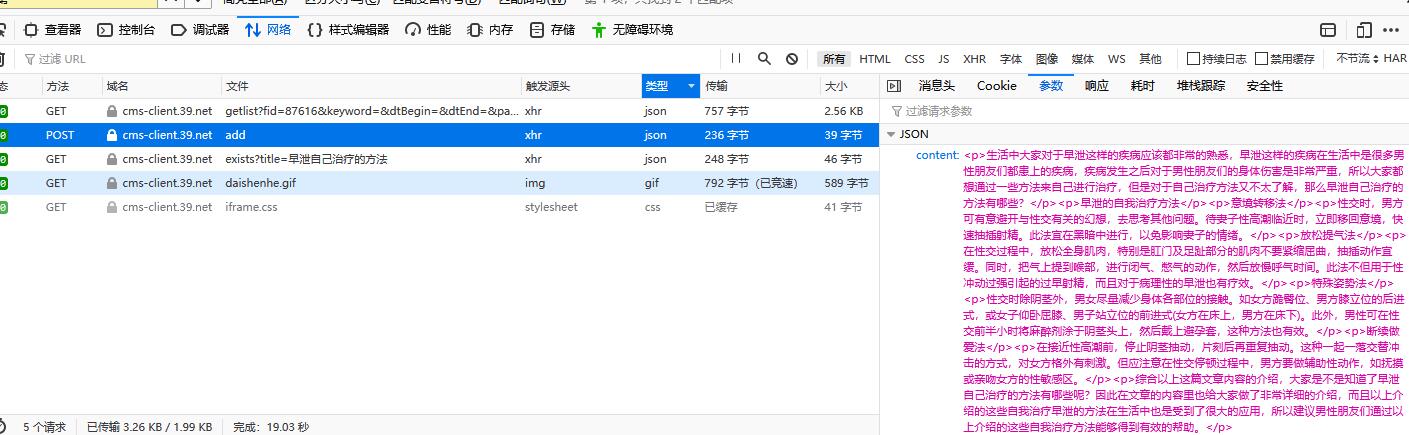Open the 查看器 (Inspector) panel
The width and height of the screenshot is (1409, 435).
click(52, 30)
